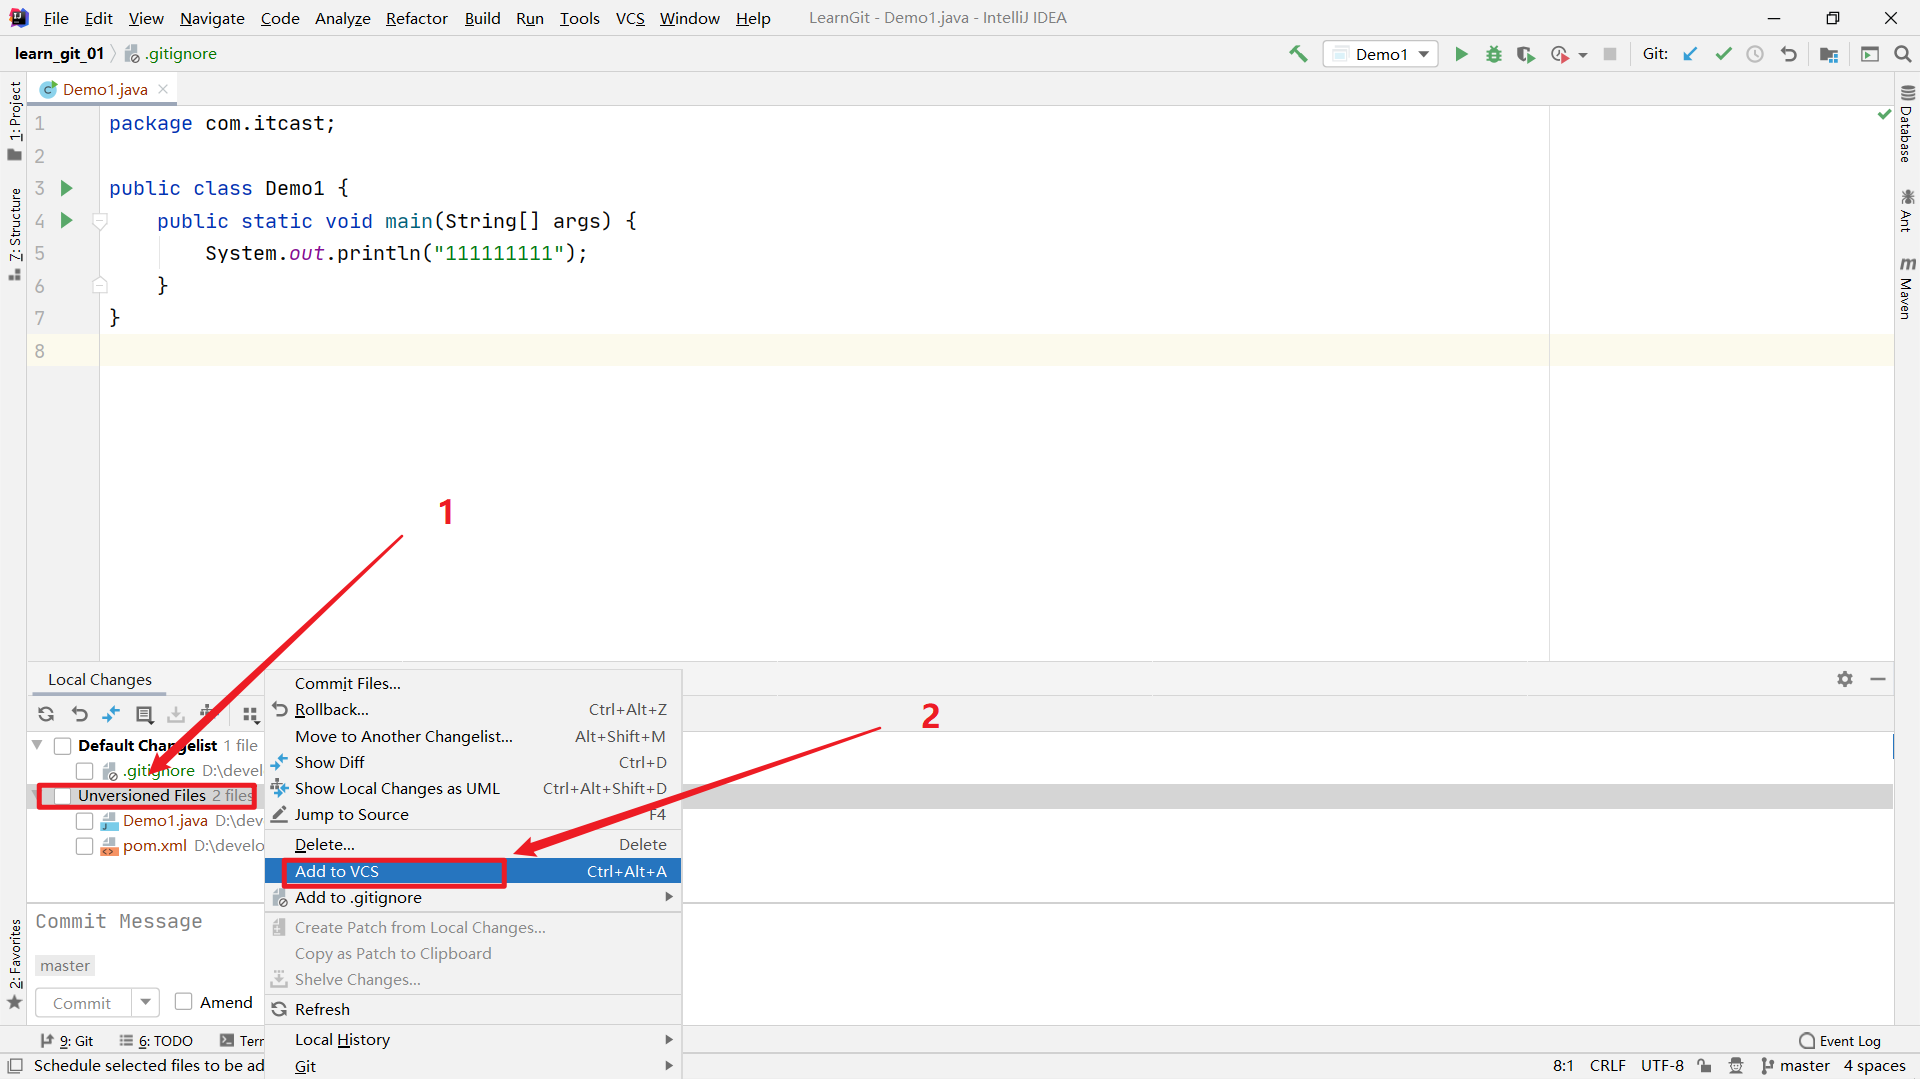Toggle read-only lock icon in status bar

point(1704,1066)
